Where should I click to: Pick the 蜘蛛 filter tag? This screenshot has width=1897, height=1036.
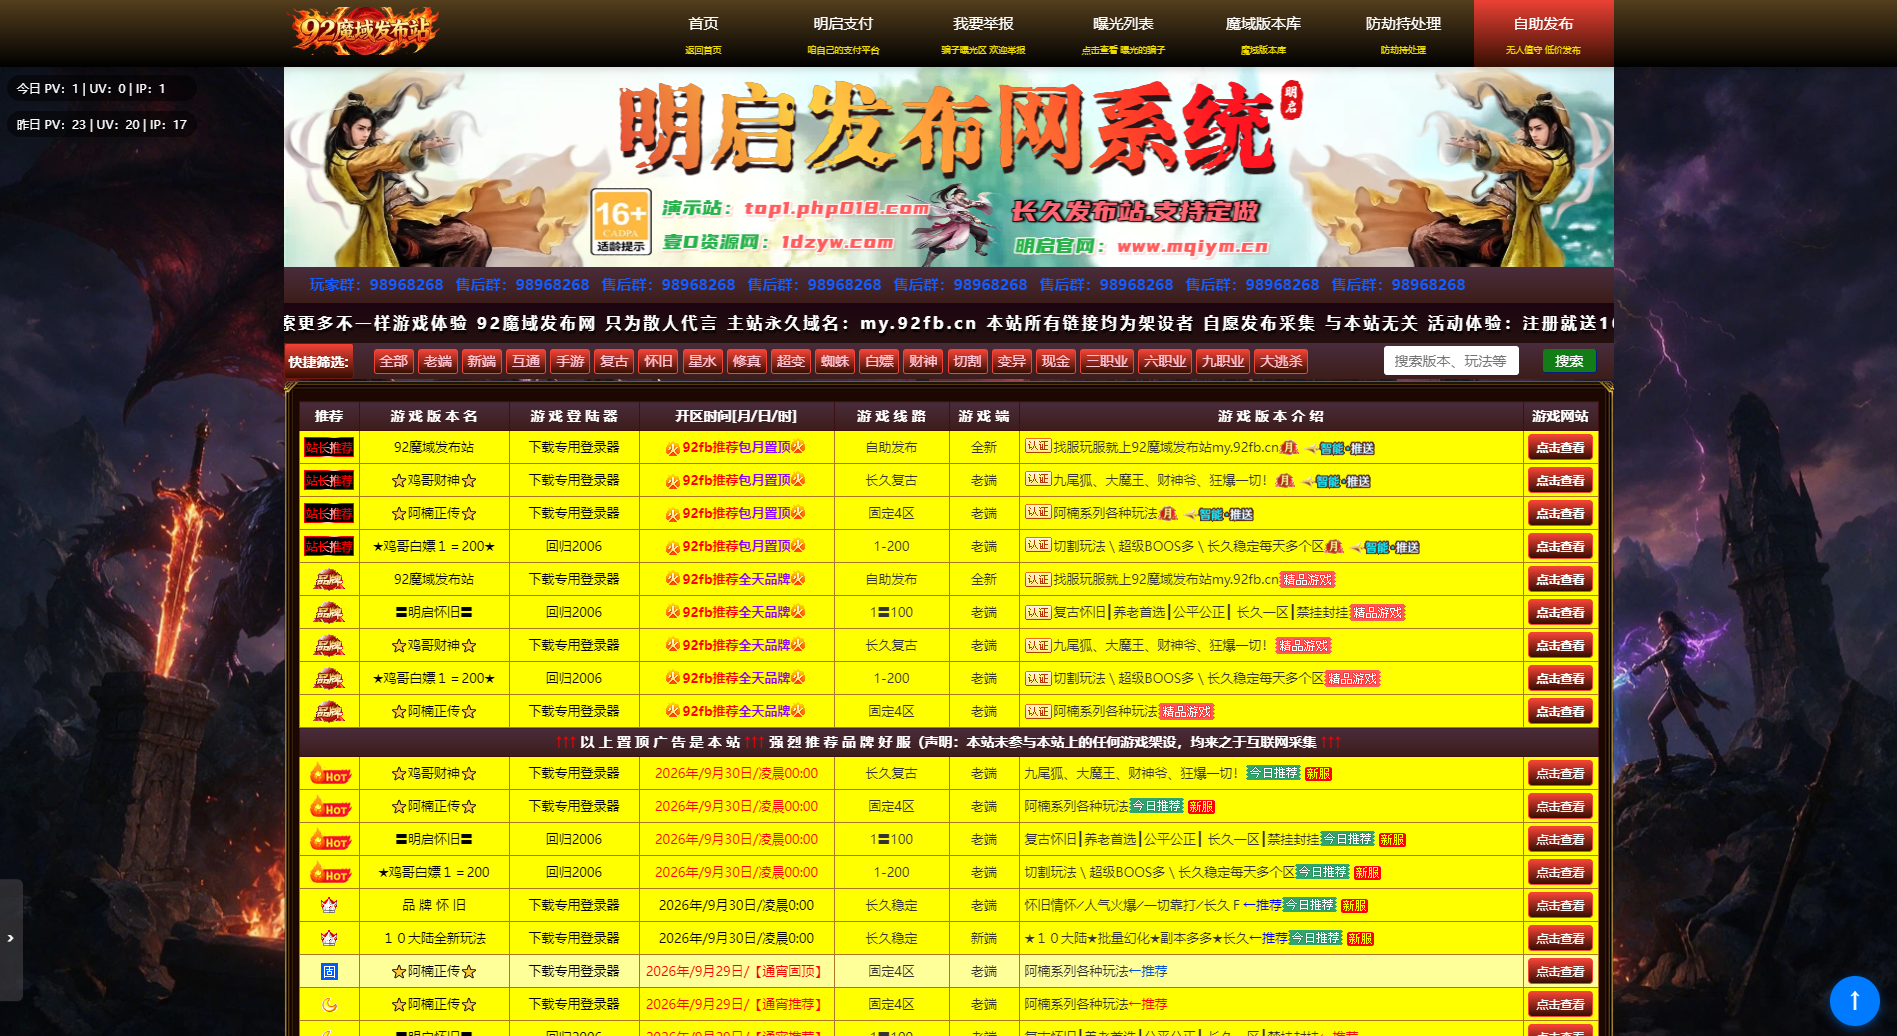coord(834,362)
